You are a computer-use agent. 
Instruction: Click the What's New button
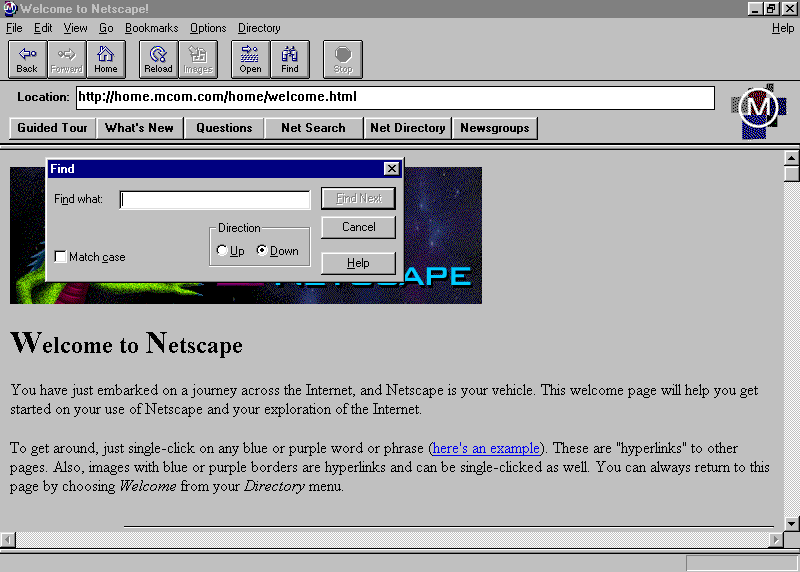(139, 128)
